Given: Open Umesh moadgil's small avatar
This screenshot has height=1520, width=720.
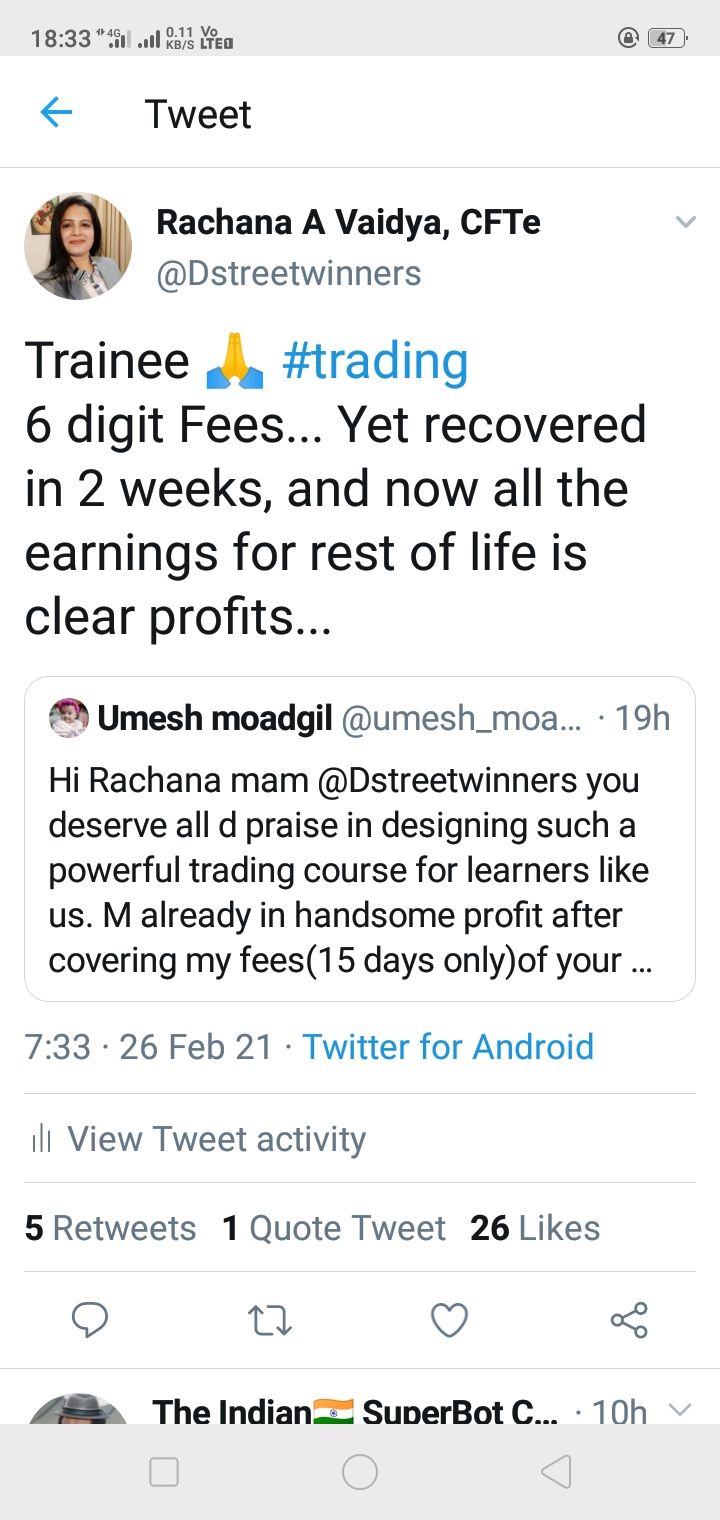Looking at the screenshot, I should 69,718.
